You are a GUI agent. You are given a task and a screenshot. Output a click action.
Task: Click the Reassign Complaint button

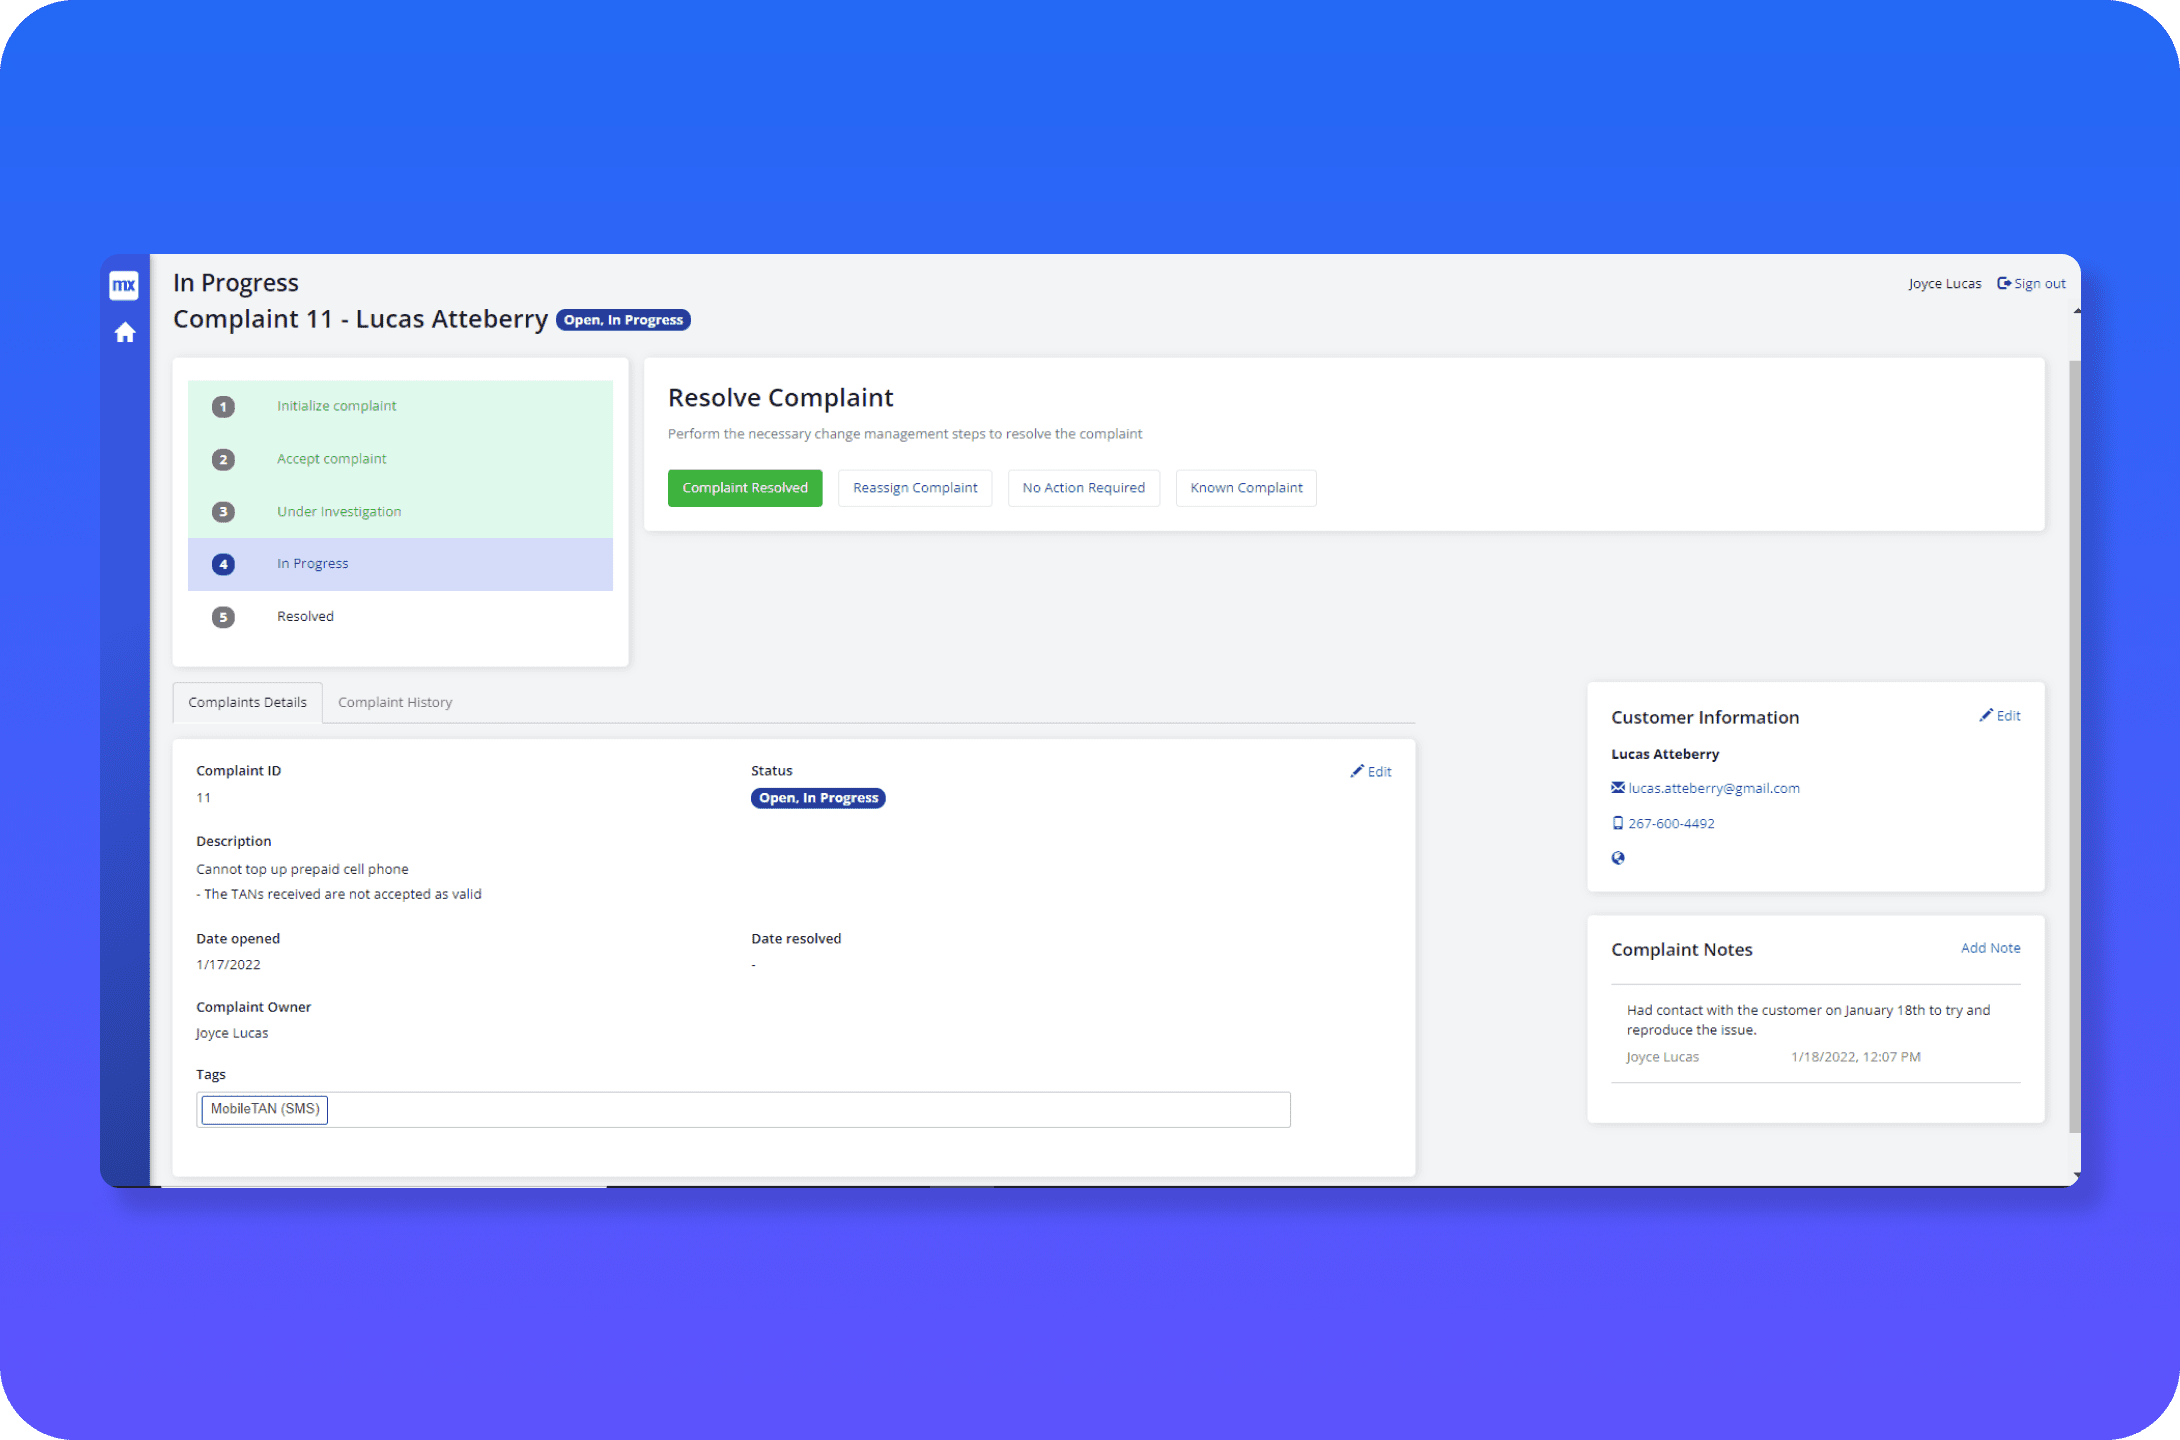[x=914, y=488]
